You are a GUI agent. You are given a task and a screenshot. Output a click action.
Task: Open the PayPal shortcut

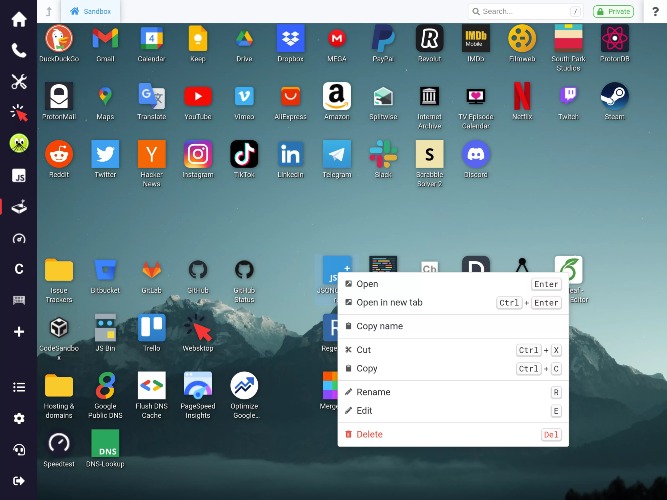383,38
